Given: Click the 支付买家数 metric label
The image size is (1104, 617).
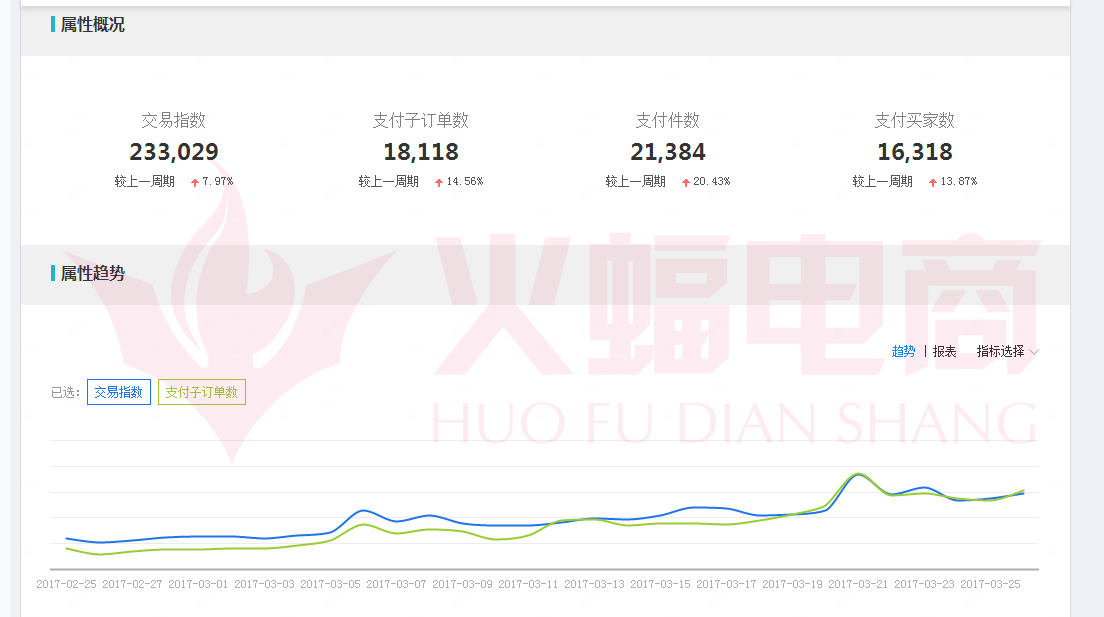Looking at the screenshot, I should tap(915, 120).
